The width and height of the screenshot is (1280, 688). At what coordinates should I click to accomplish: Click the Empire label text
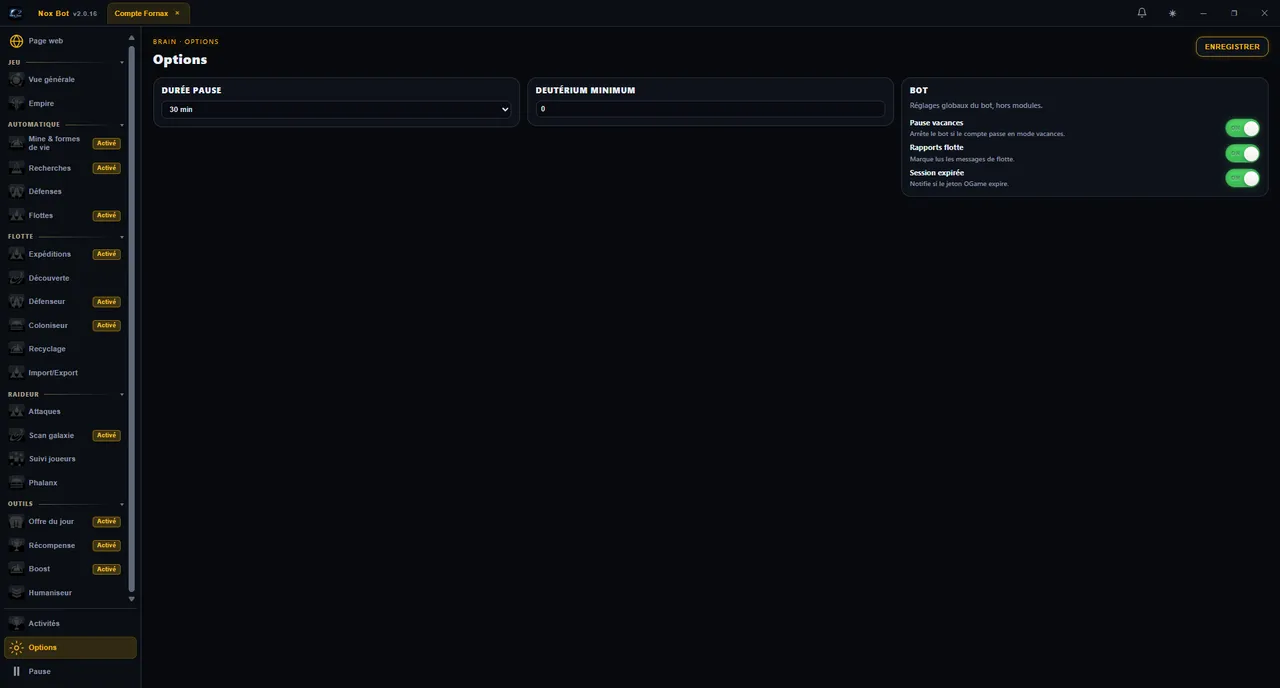click(x=42, y=103)
